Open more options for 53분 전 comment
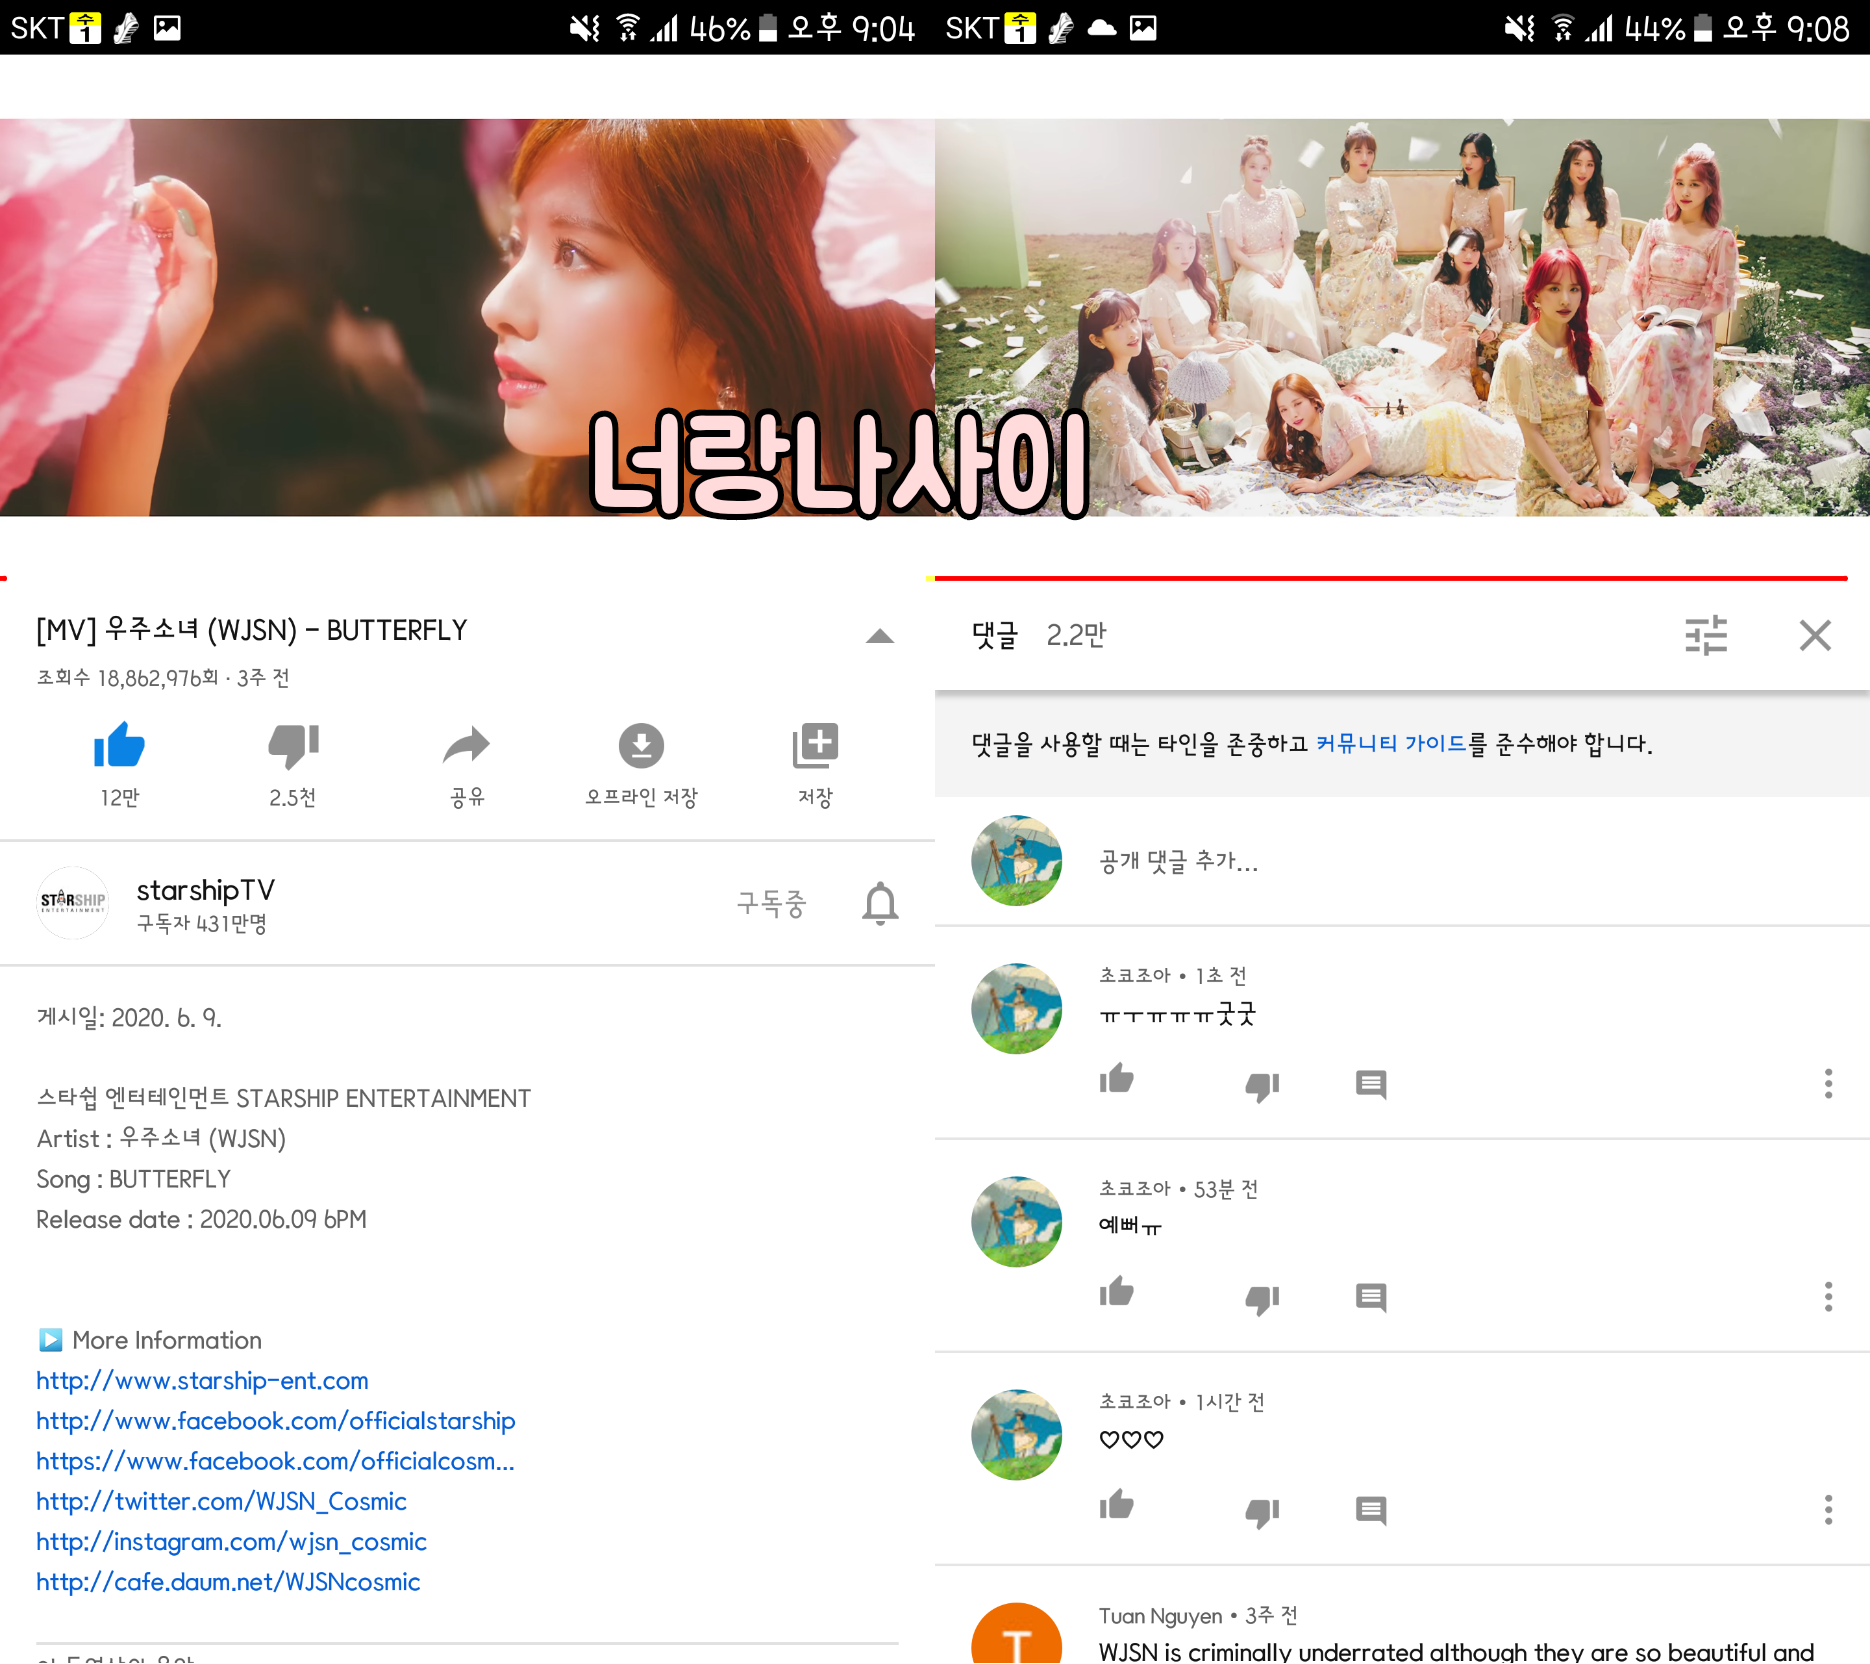This screenshot has height=1664, width=1870. point(1828,1297)
